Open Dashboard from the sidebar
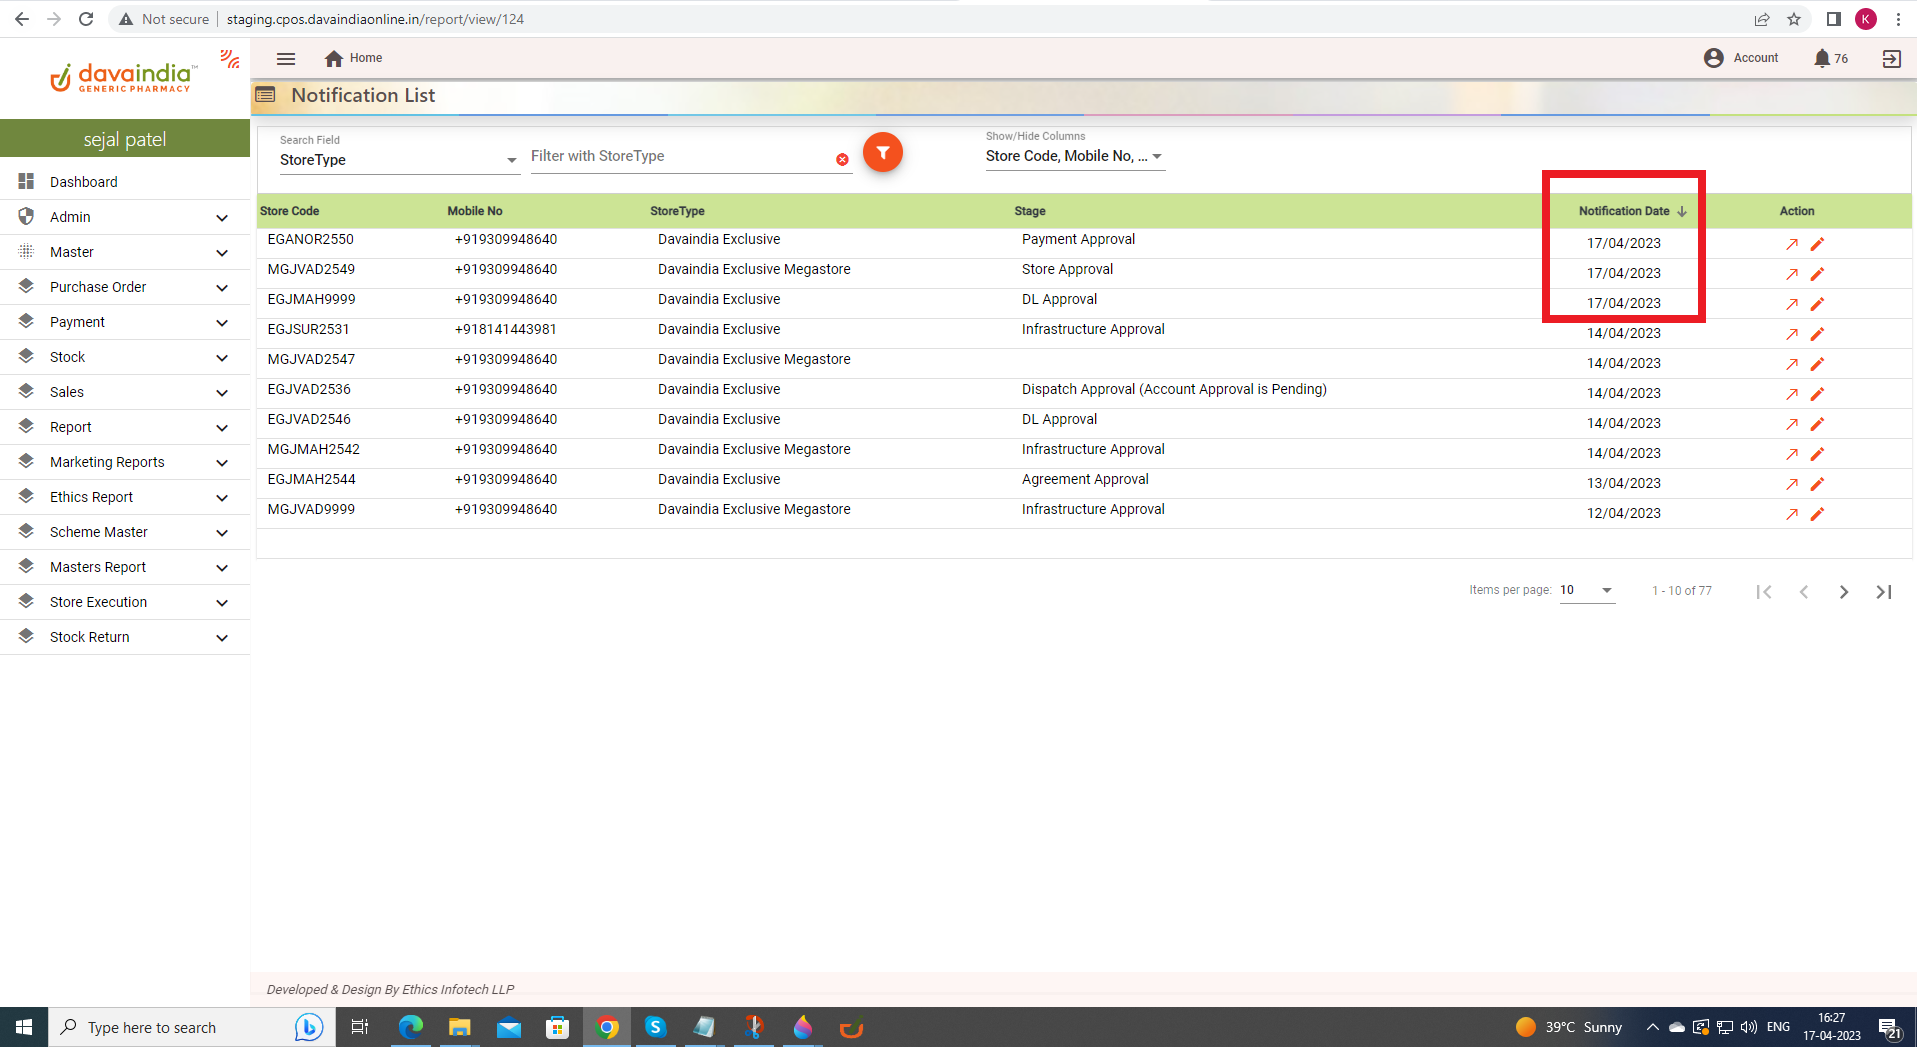The height and width of the screenshot is (1047, 1917). (x=84, y=182)
